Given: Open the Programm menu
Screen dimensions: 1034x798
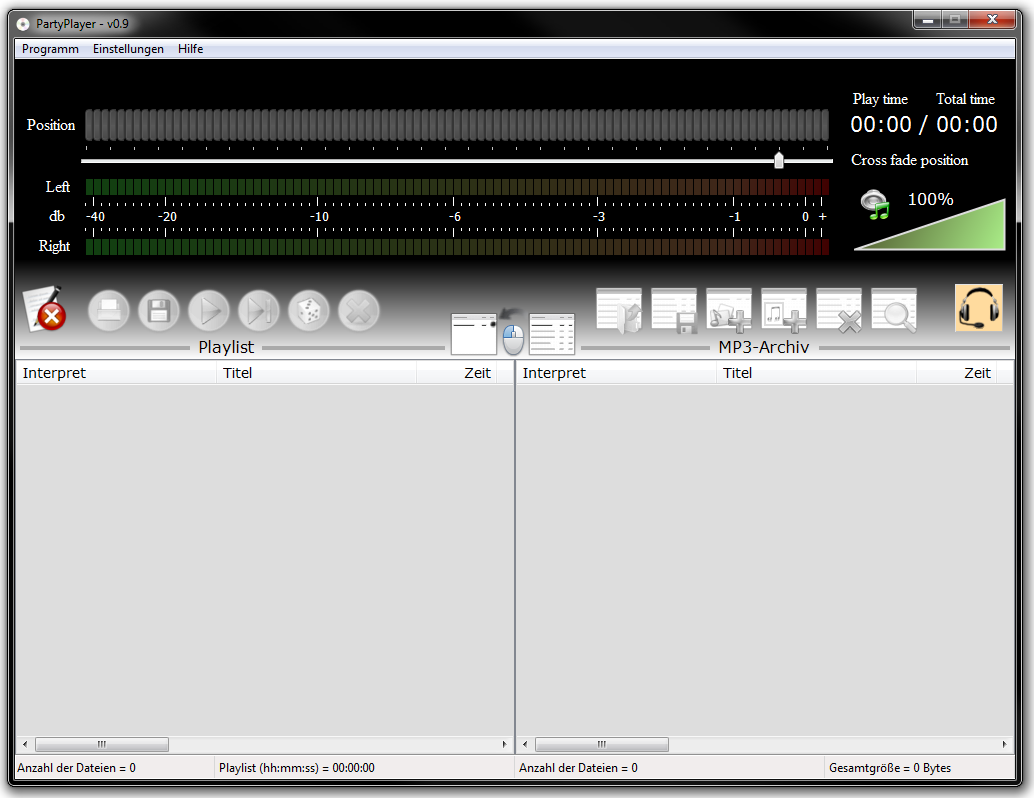Looking at the screenshot, I should point(50,49).
